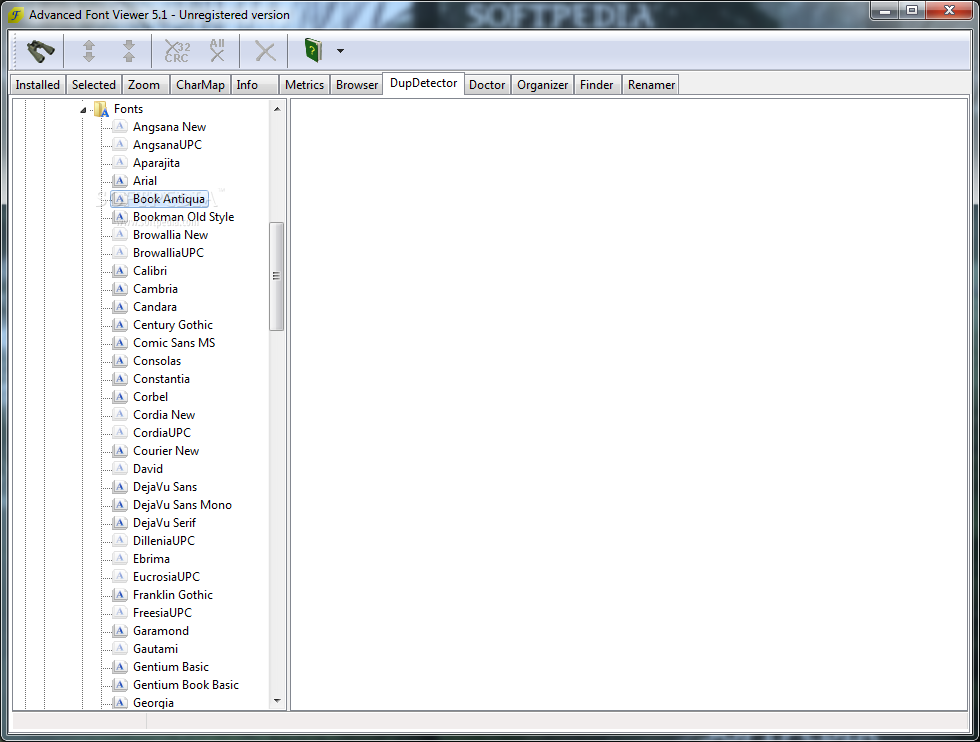Screen dimensions: 980x742
Task: Open the CharMap tab
Action: pyautogui.click(x=200, y=84)
